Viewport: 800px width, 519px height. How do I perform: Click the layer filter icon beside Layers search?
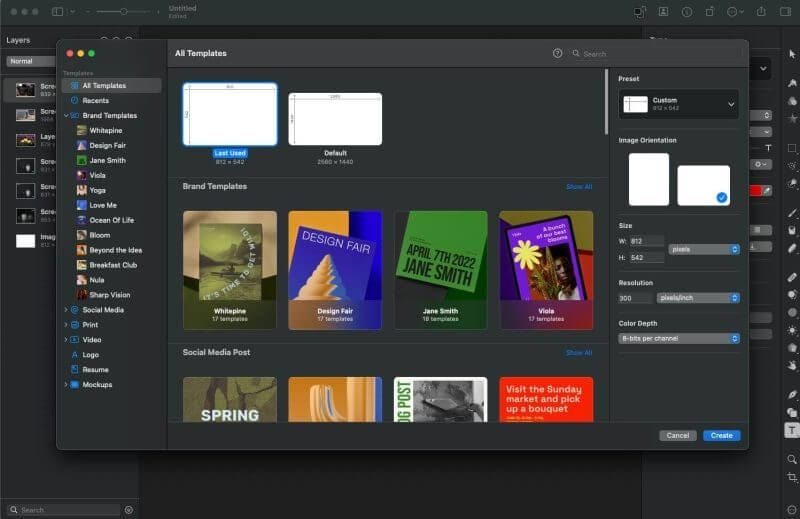pyautogui.click(x=129, y=509)
